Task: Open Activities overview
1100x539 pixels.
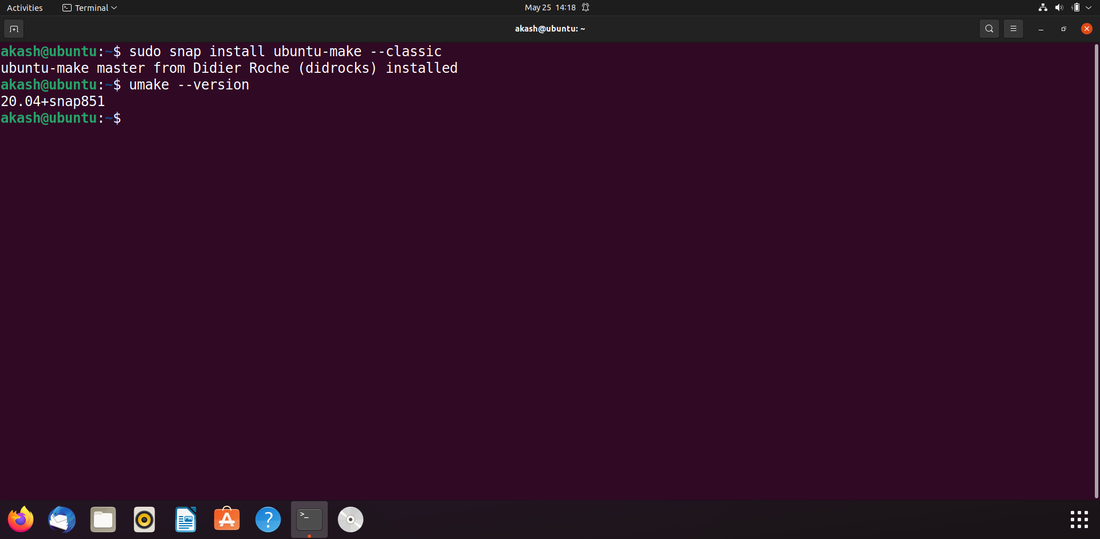Action: pyautogui.click(x=25, y=8)
